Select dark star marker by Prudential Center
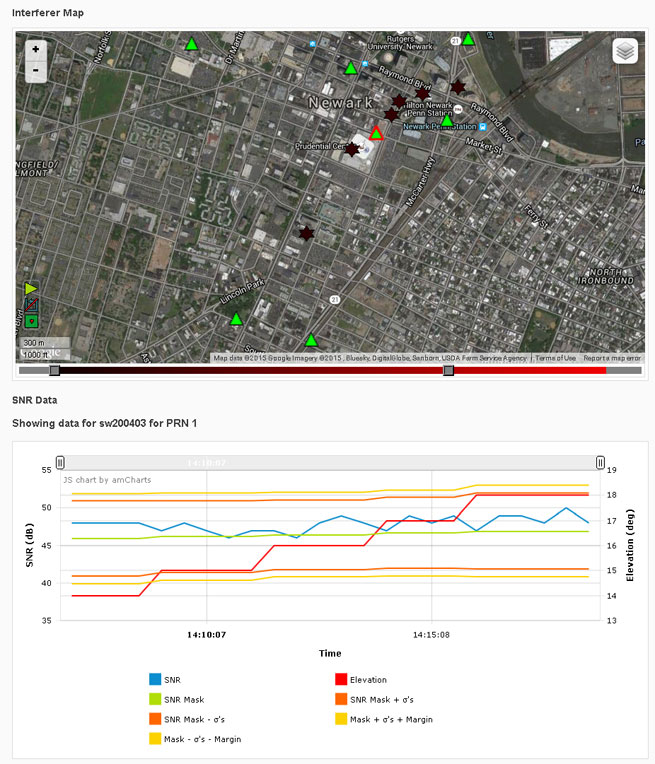The width and height of the screenshot is (655, 764). point(352,149)
